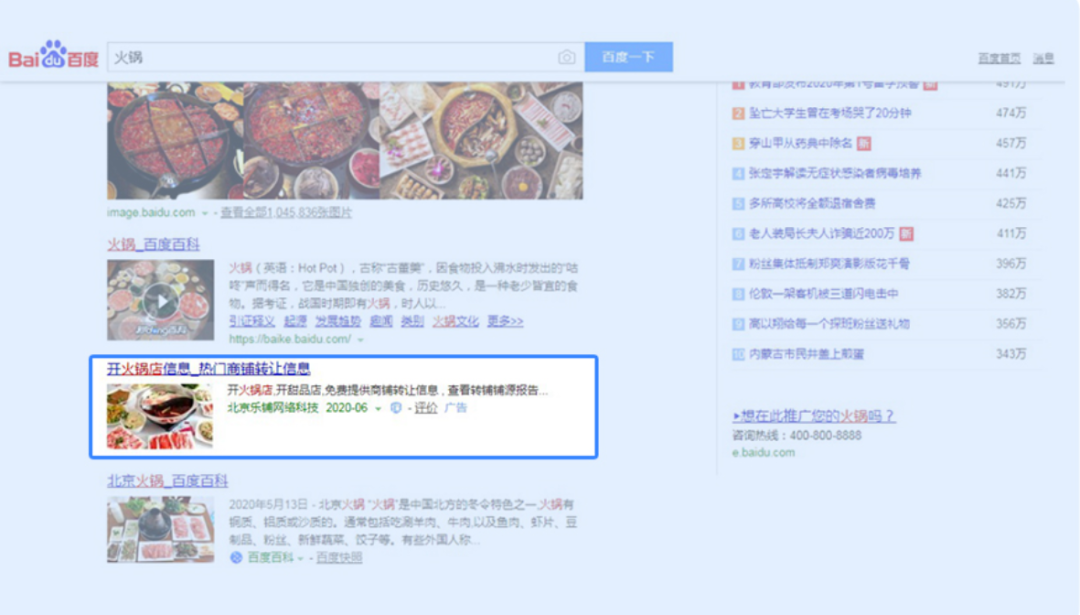Click 想在此推广您的火锅吗? promotion link

pos(813,416)
